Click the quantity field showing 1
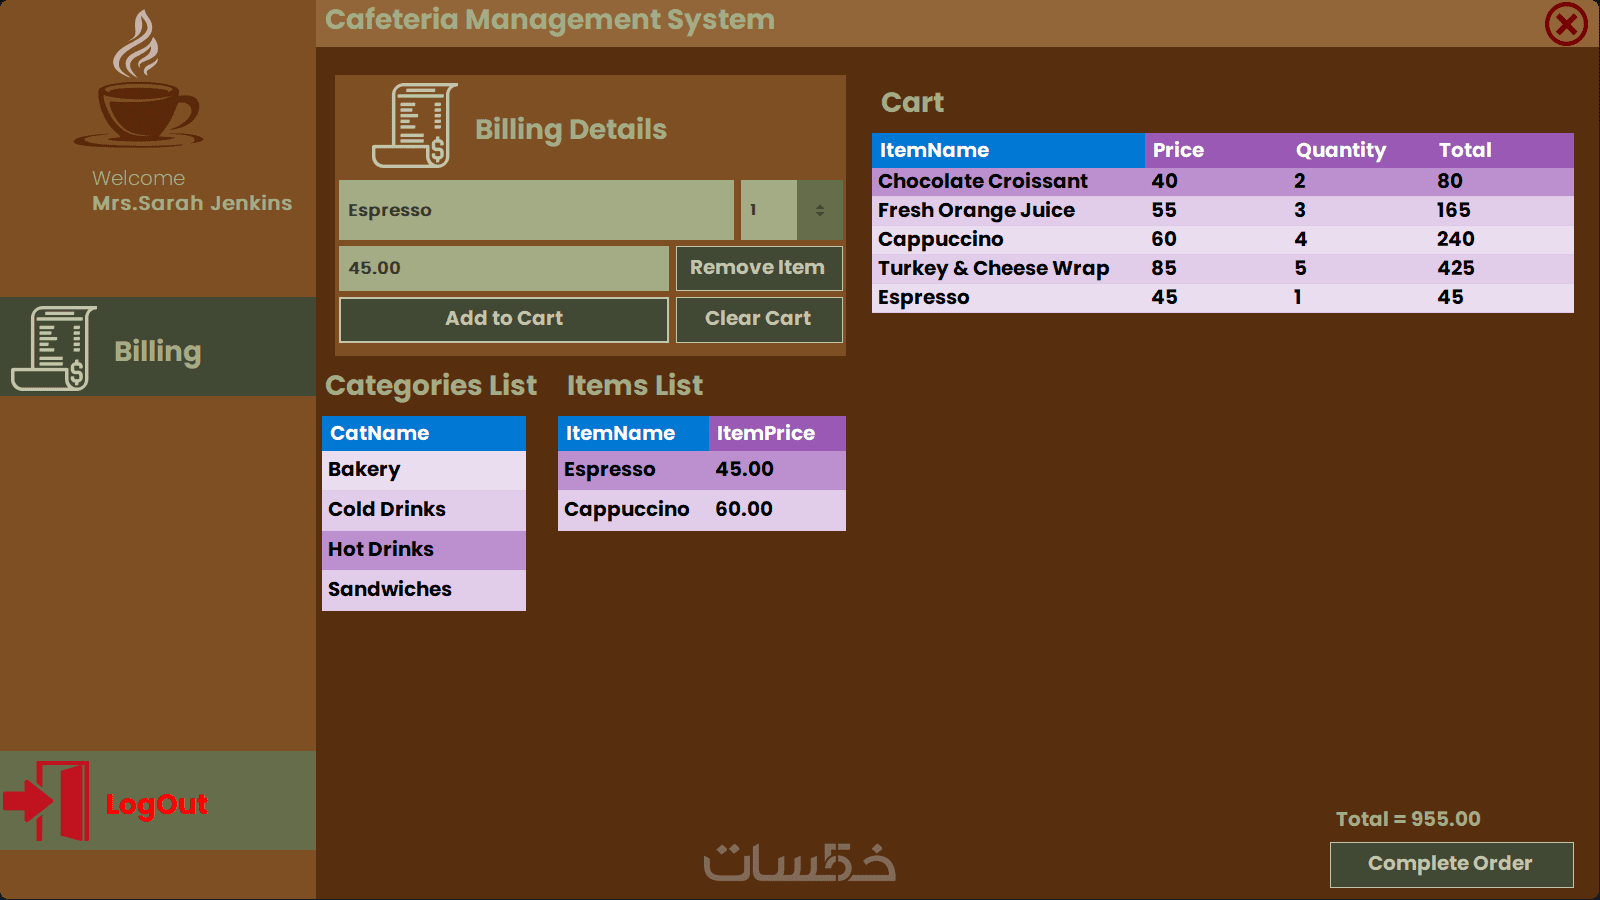 pos(769,210)
